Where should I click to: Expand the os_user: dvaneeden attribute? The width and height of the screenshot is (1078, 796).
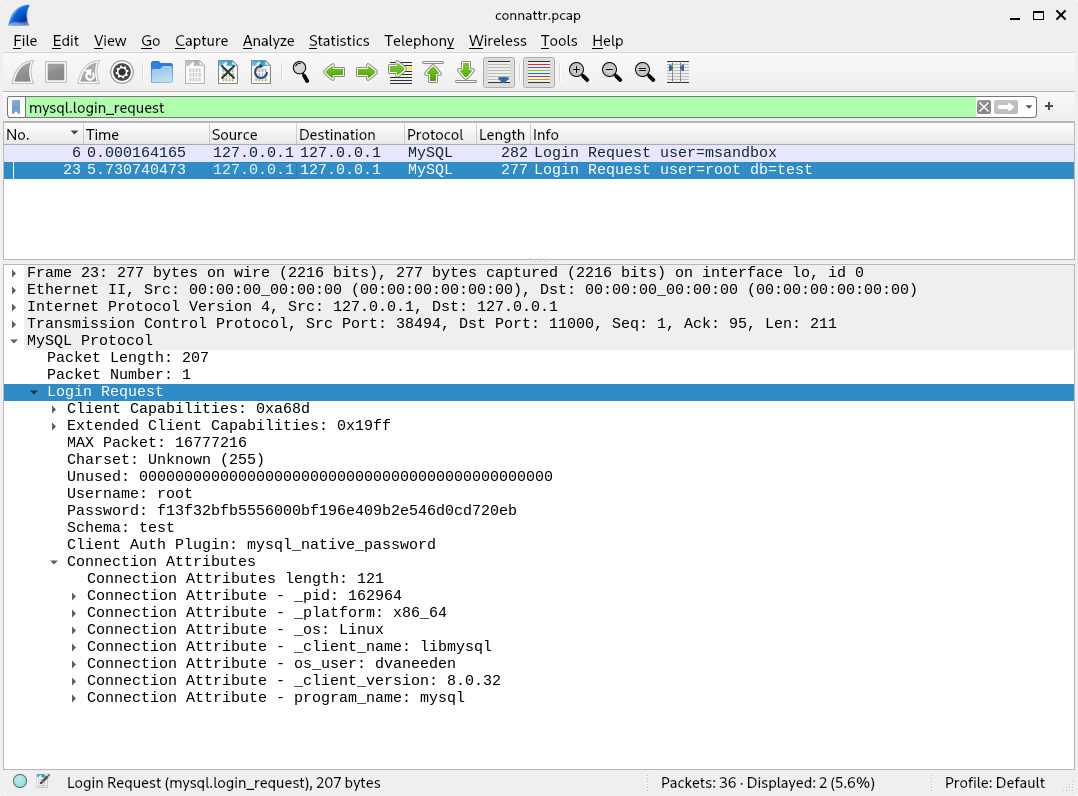click(x=74, y=664)
